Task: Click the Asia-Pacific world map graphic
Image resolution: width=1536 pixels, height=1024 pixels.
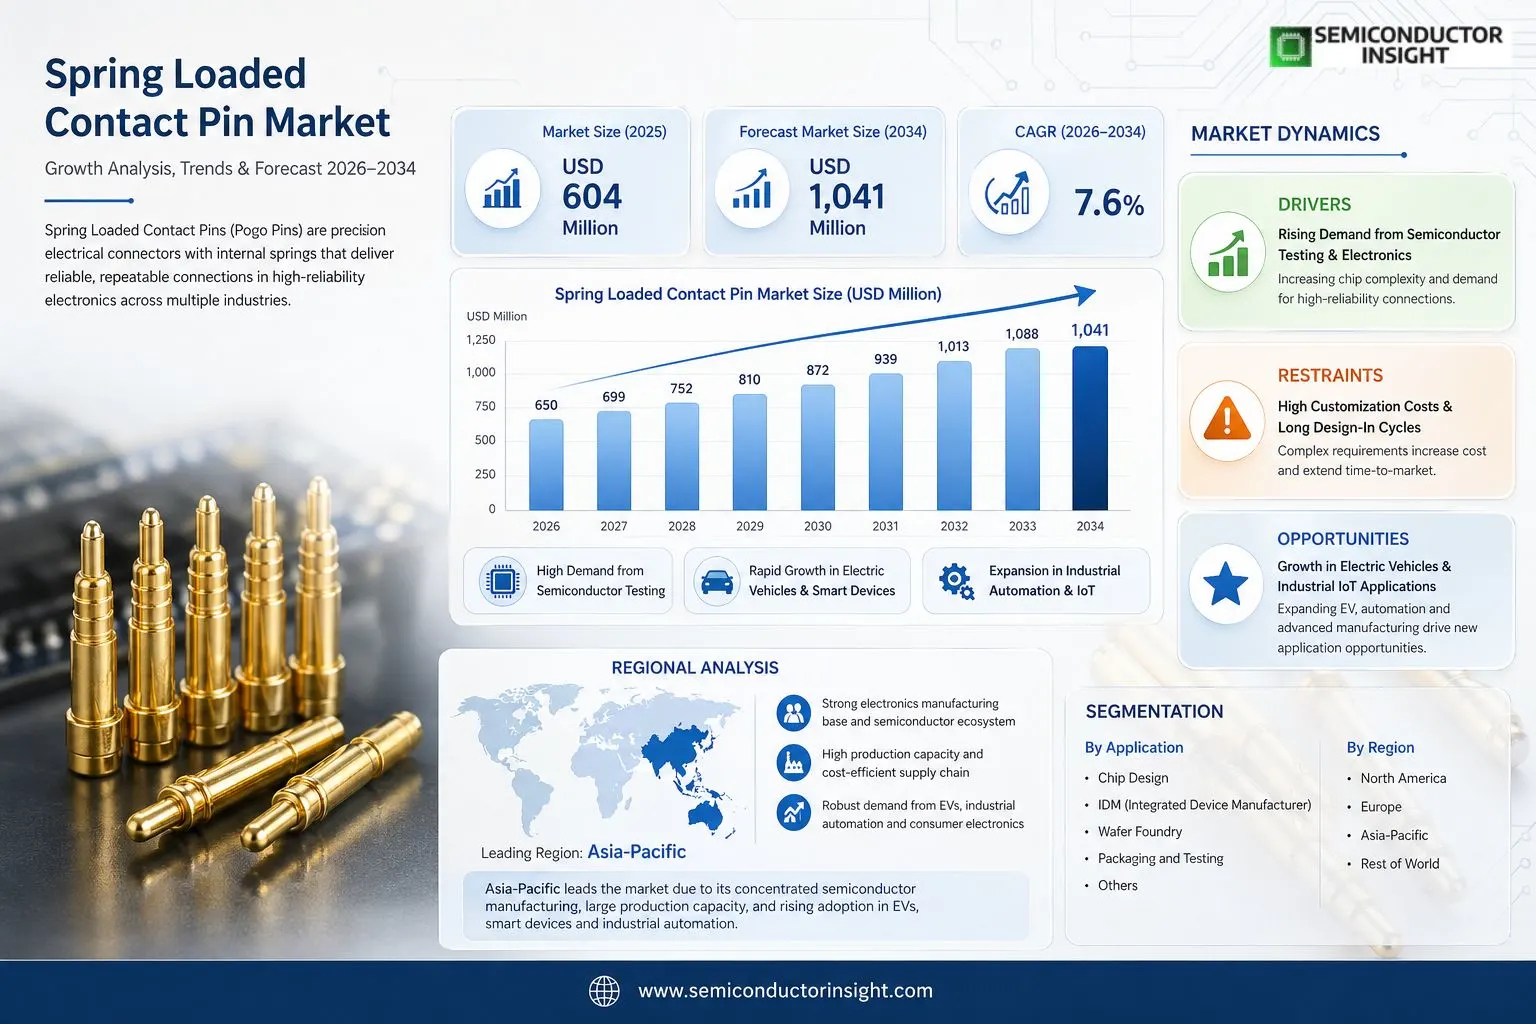Action: (598, 760)
